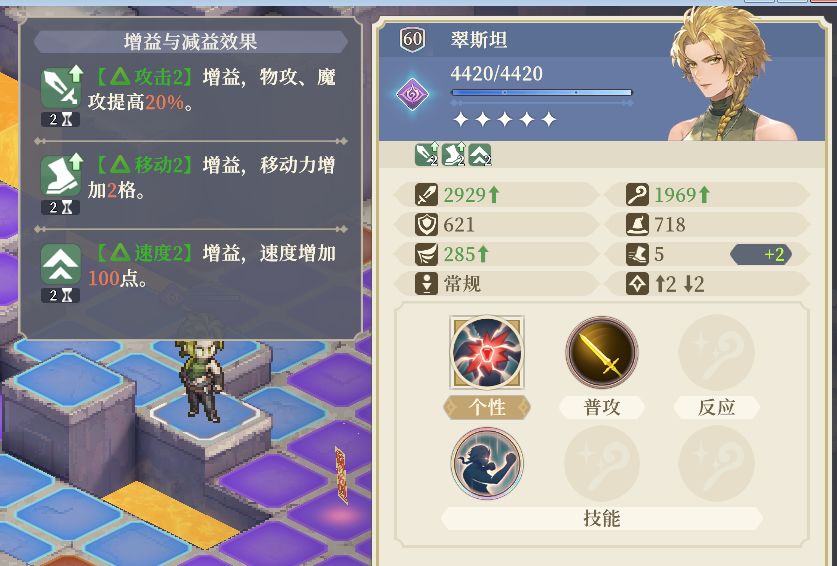Image resolution: width=837 pixels, height=566 pixels.
Task: Click the movement boot buff status icon
Action: click(453, 155)
